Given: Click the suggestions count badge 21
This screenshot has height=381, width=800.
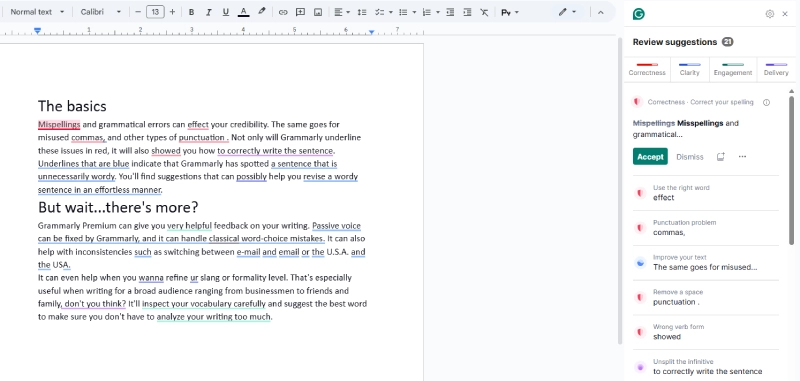Looking at the screenshot, I should [728, 42].
